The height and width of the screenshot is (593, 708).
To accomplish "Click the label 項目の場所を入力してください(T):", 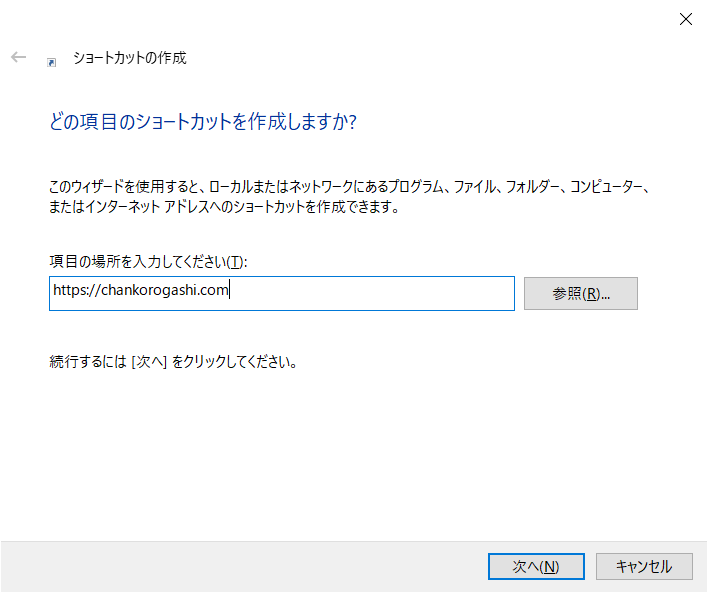I will [148, 261].
